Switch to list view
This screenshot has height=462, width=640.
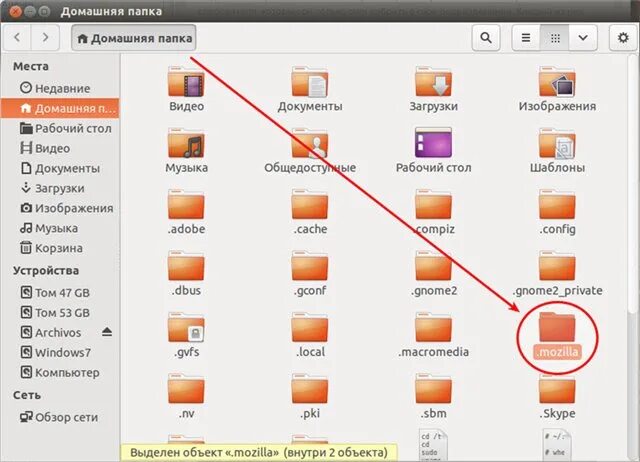[526, 38]
